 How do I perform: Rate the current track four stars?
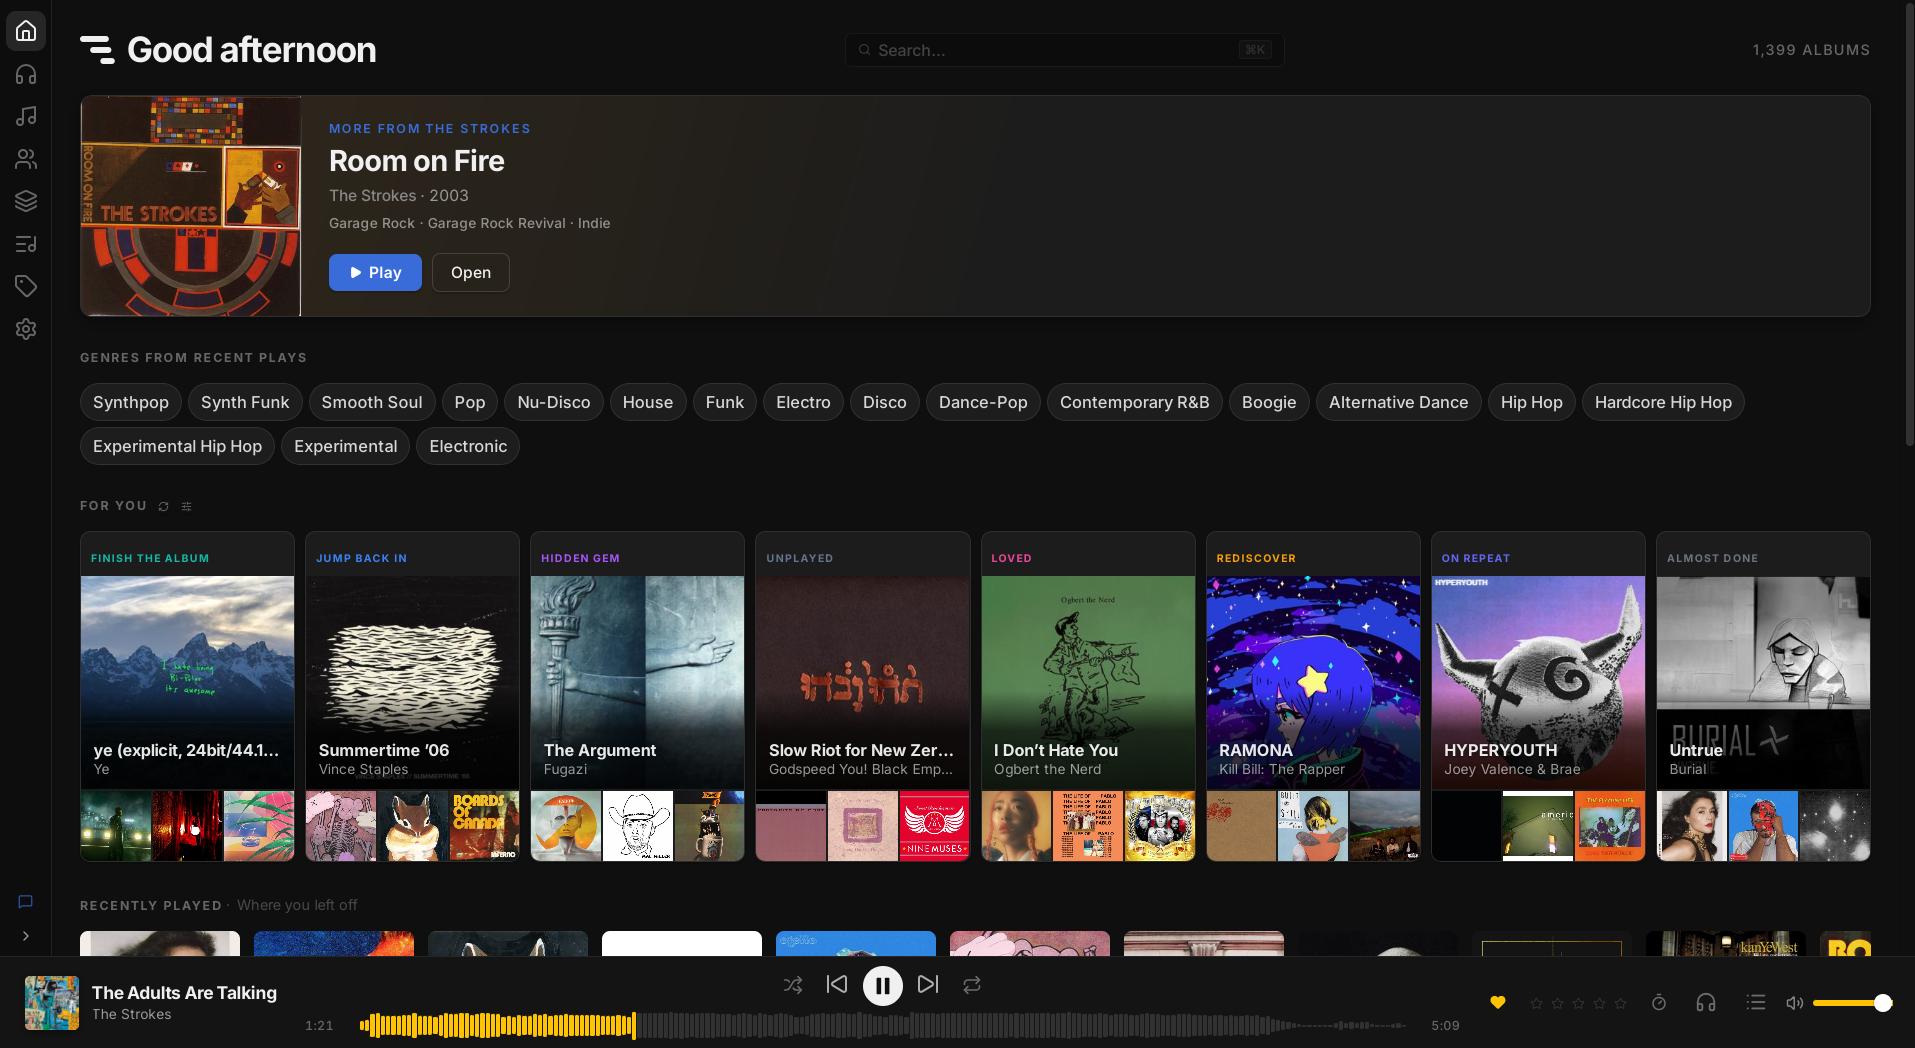(x=1599, y=1003)
